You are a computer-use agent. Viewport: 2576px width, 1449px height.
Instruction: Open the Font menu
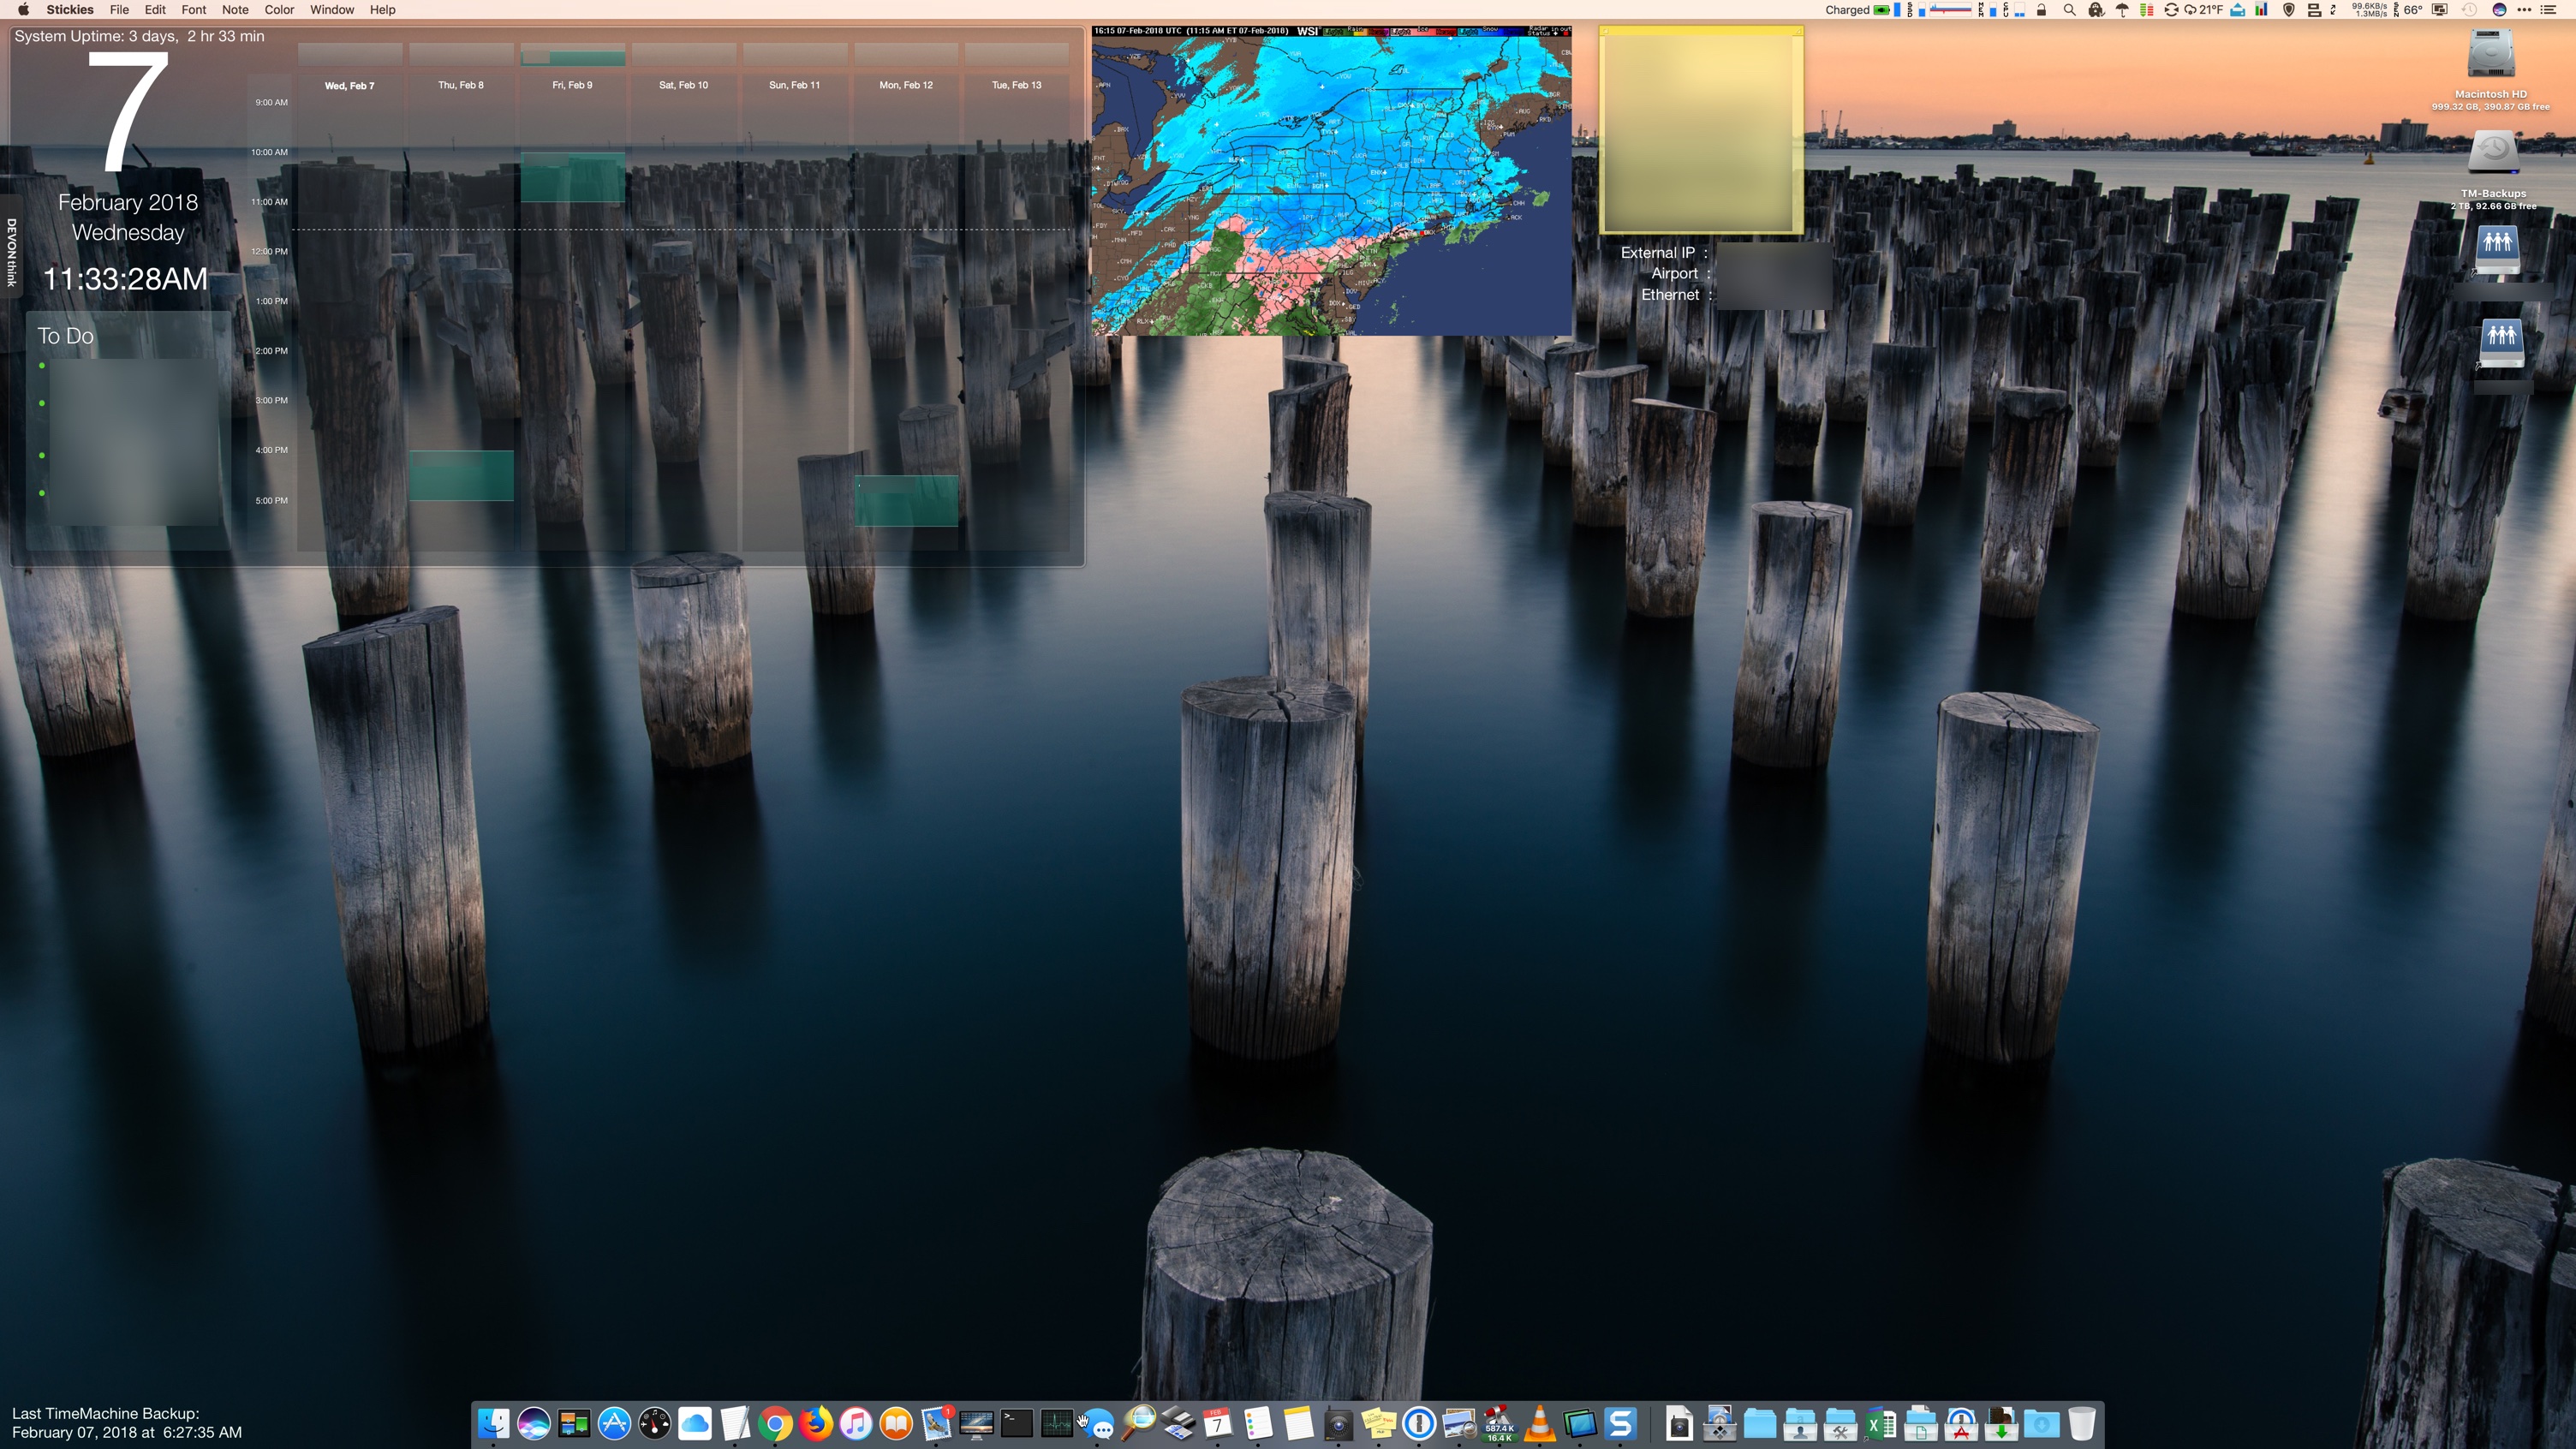pyautogui.click(x=194, y=10)
